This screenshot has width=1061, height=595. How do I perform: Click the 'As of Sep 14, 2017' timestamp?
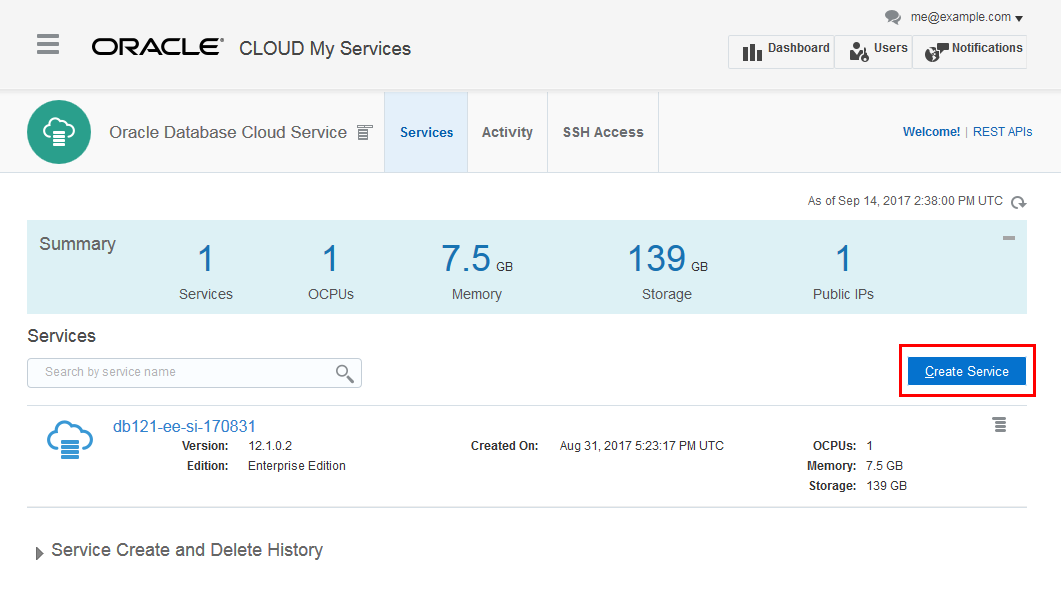point(905,201)
